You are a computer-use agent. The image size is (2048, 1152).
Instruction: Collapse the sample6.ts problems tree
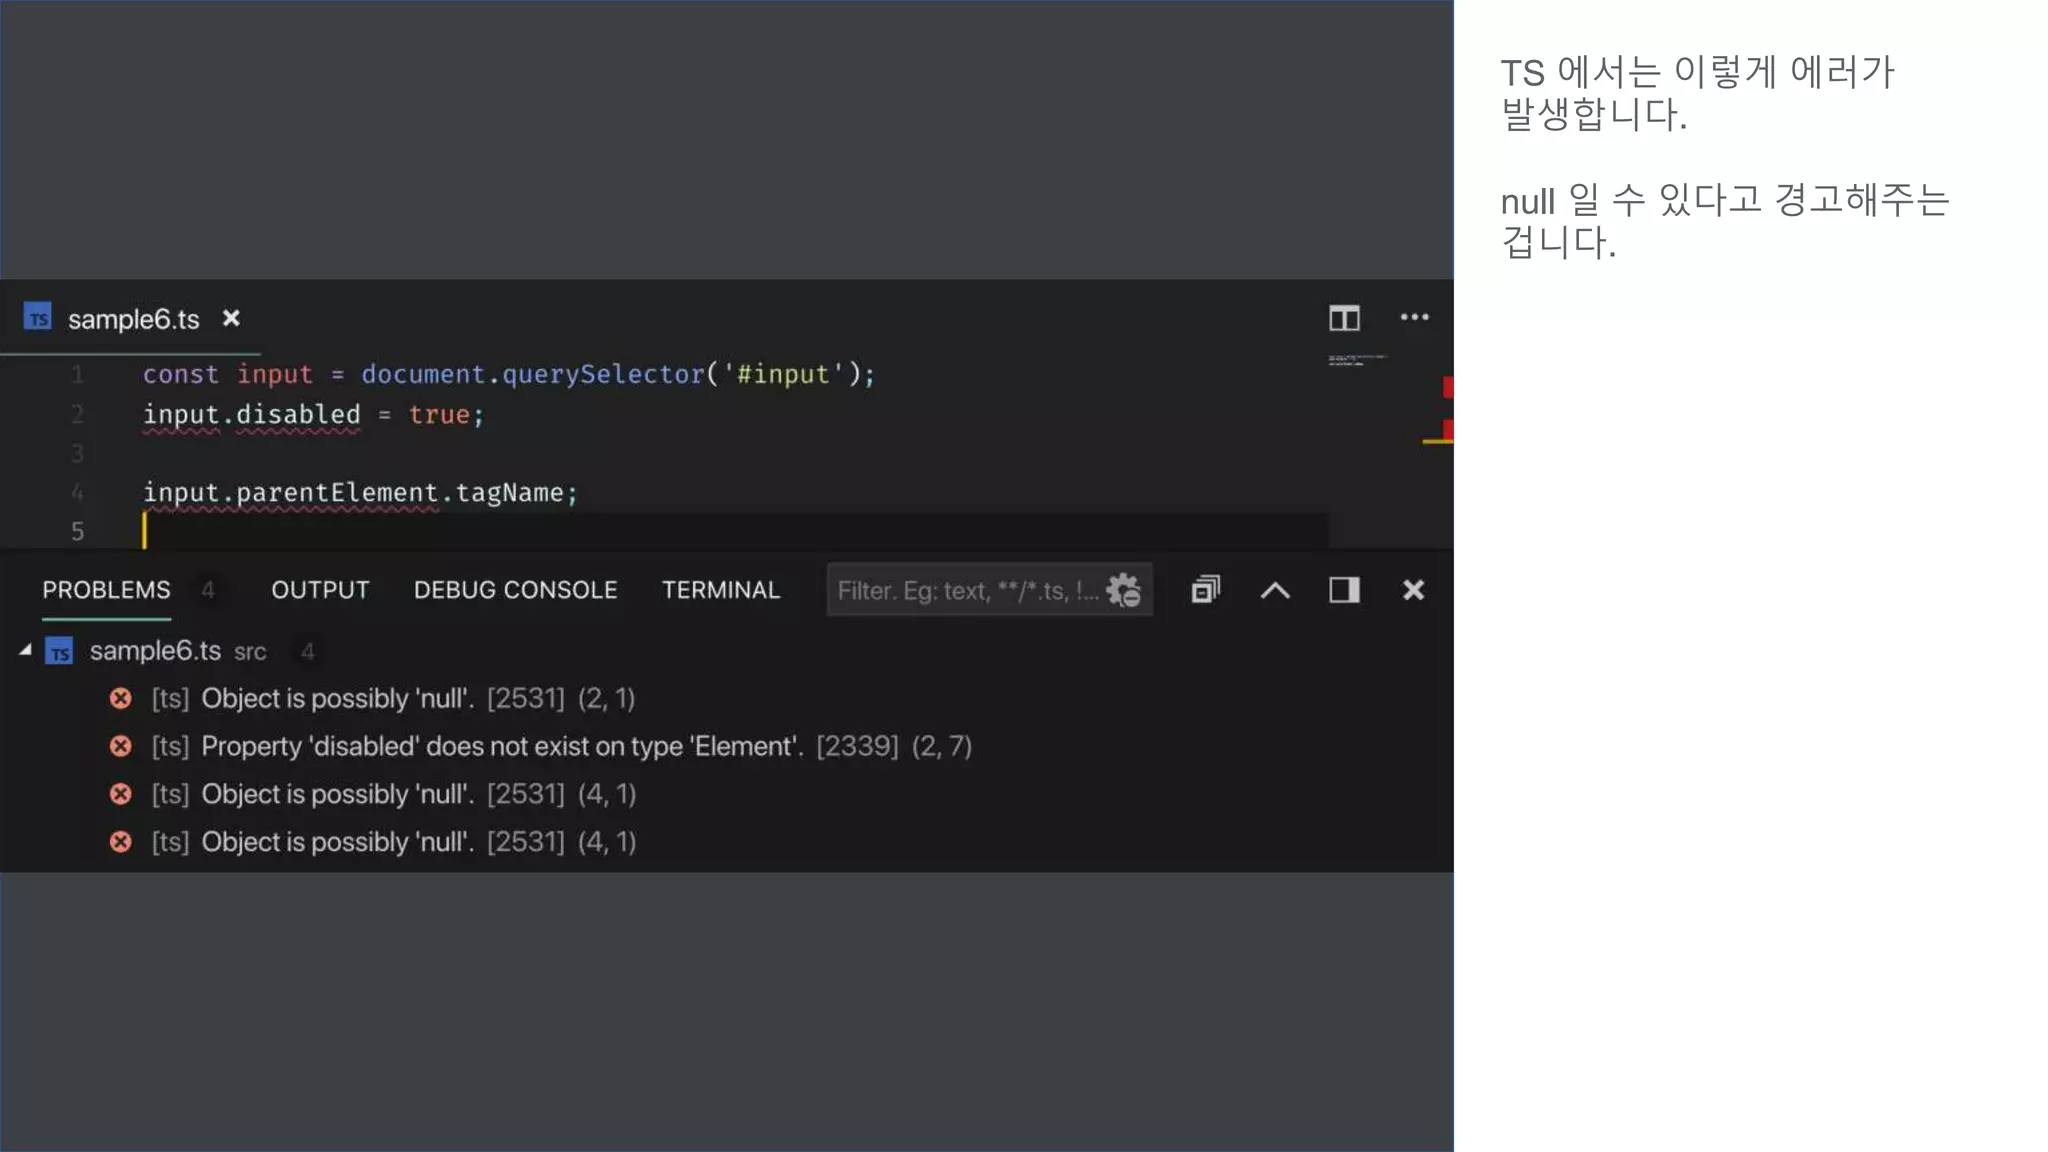tap(26, 651)
